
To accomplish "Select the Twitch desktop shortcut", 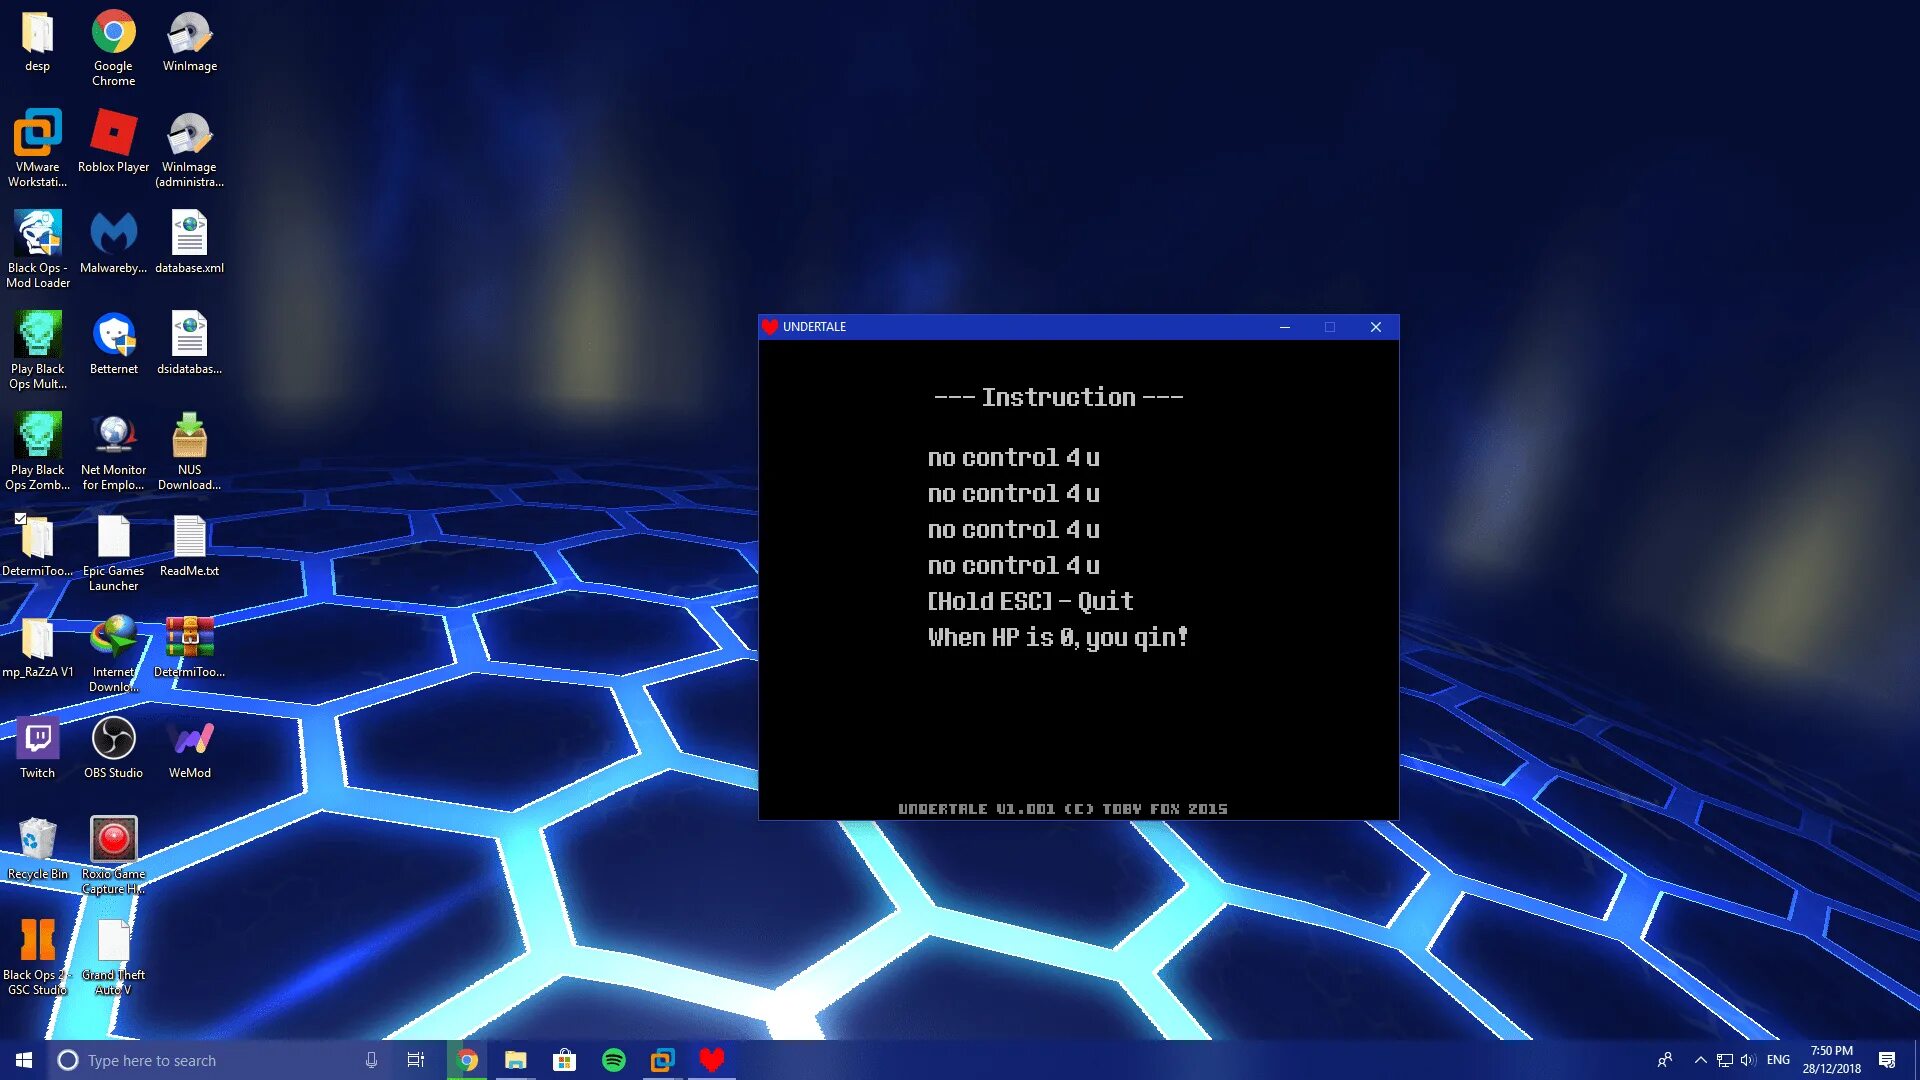I will coord(37,741).
